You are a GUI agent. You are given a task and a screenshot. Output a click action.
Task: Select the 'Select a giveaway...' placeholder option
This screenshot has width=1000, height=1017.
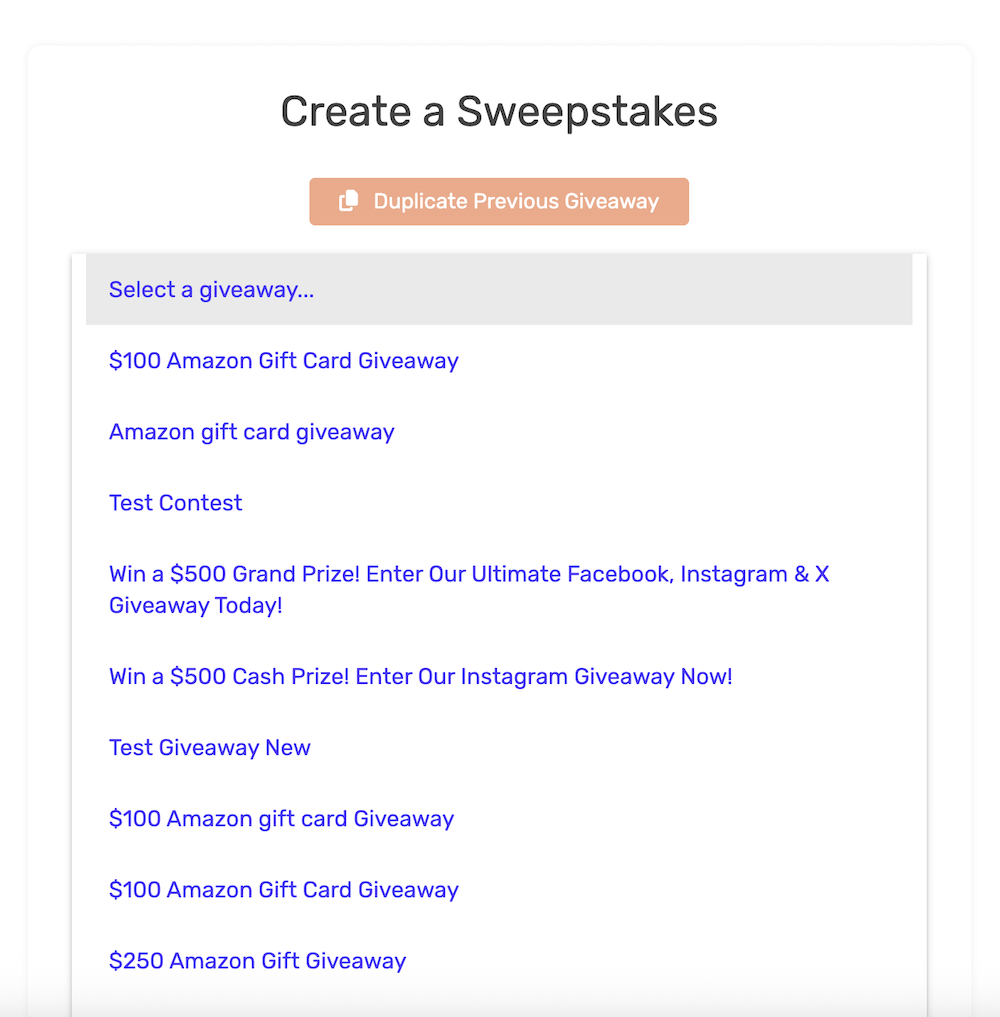click(x=211, y=290)
